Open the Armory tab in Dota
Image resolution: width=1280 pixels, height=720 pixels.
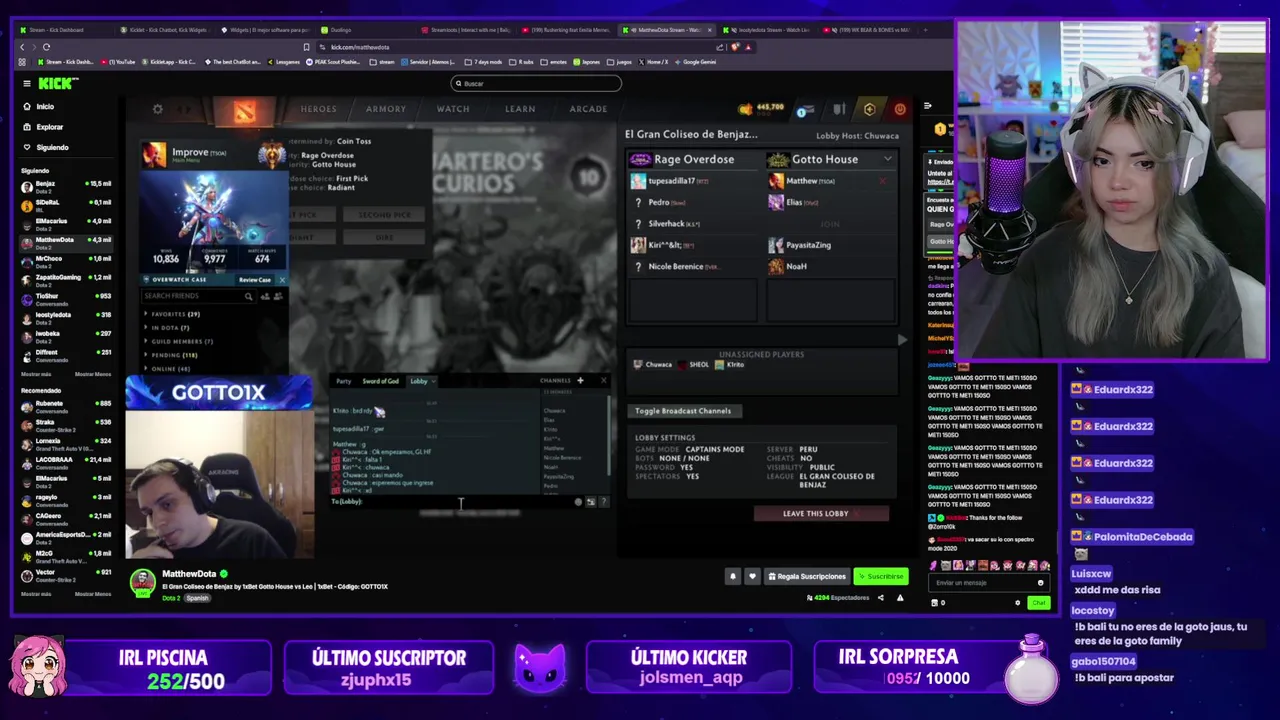tap(386, 109)
